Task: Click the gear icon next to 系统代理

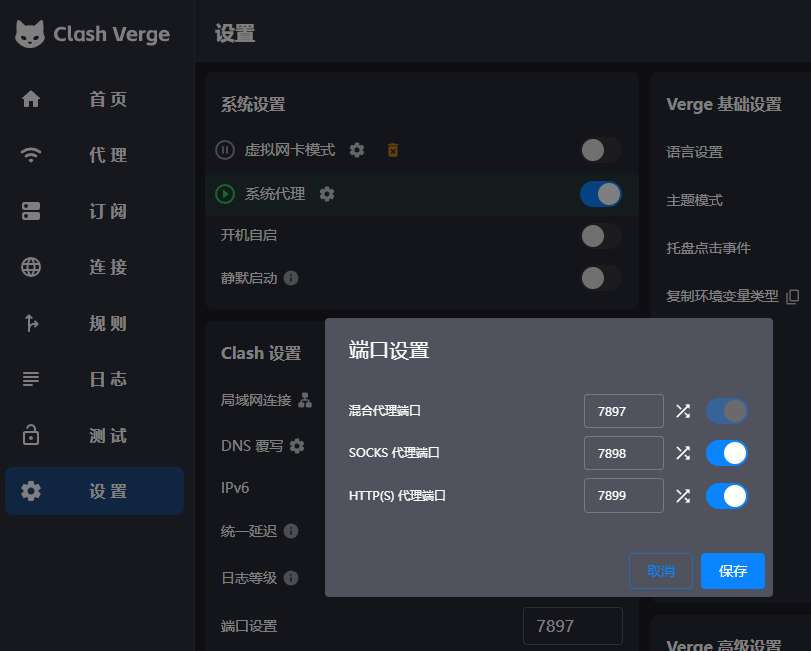Action: click(x=326, y=194)
